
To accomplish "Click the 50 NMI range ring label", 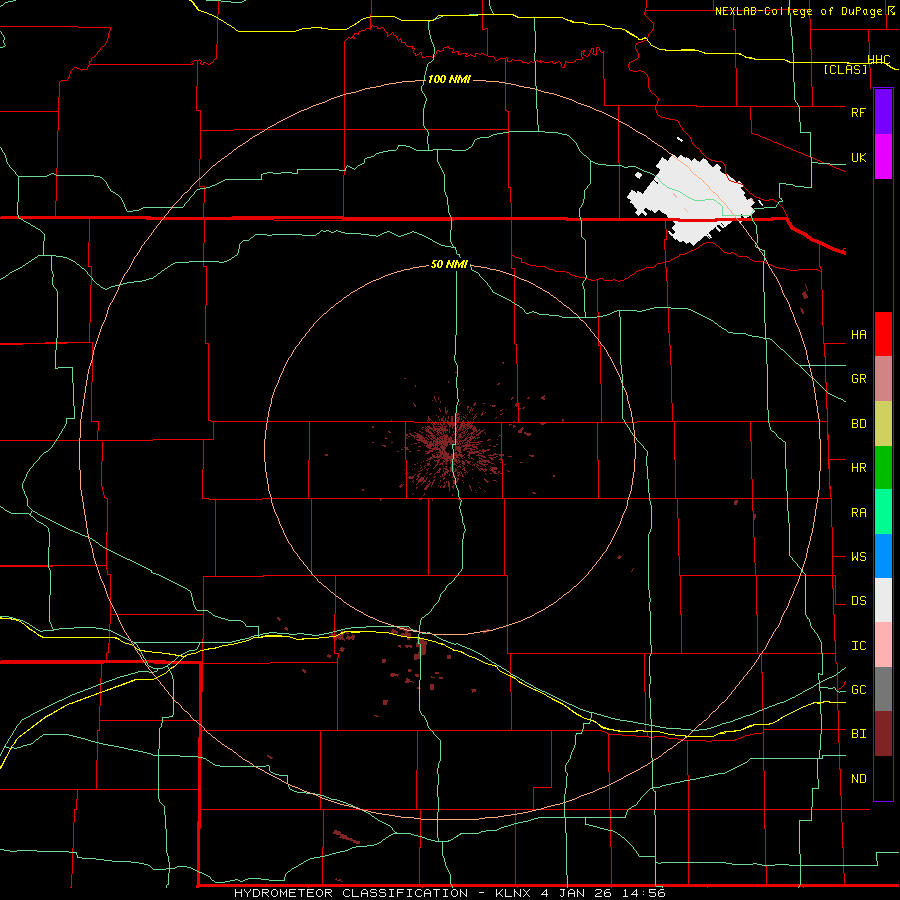I will (x=449, y=264).
